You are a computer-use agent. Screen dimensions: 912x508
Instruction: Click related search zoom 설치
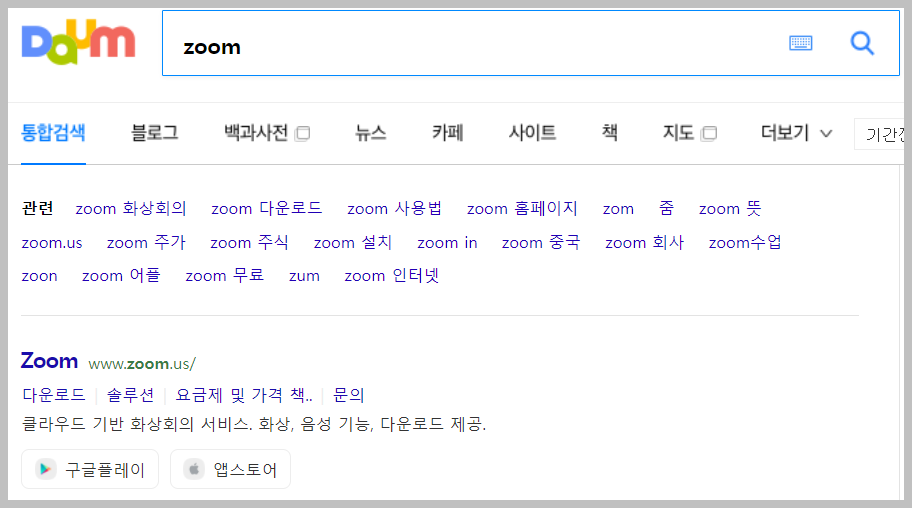[353, 242]
